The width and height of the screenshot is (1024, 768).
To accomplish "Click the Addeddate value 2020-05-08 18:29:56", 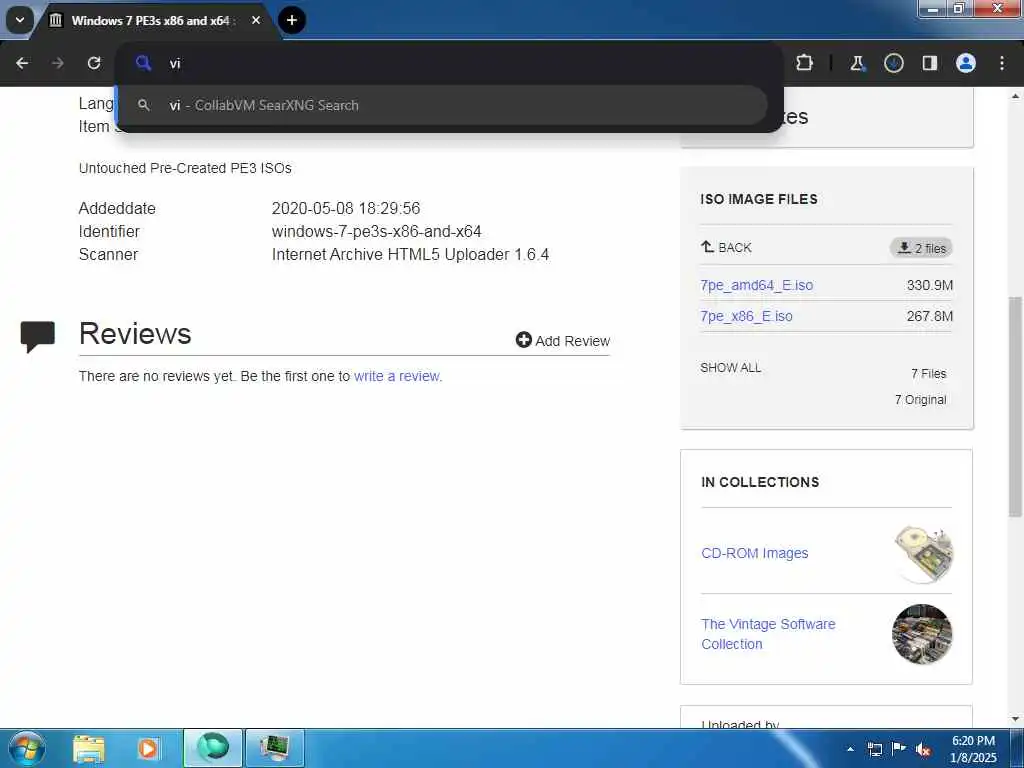I will tap(346, 208).
